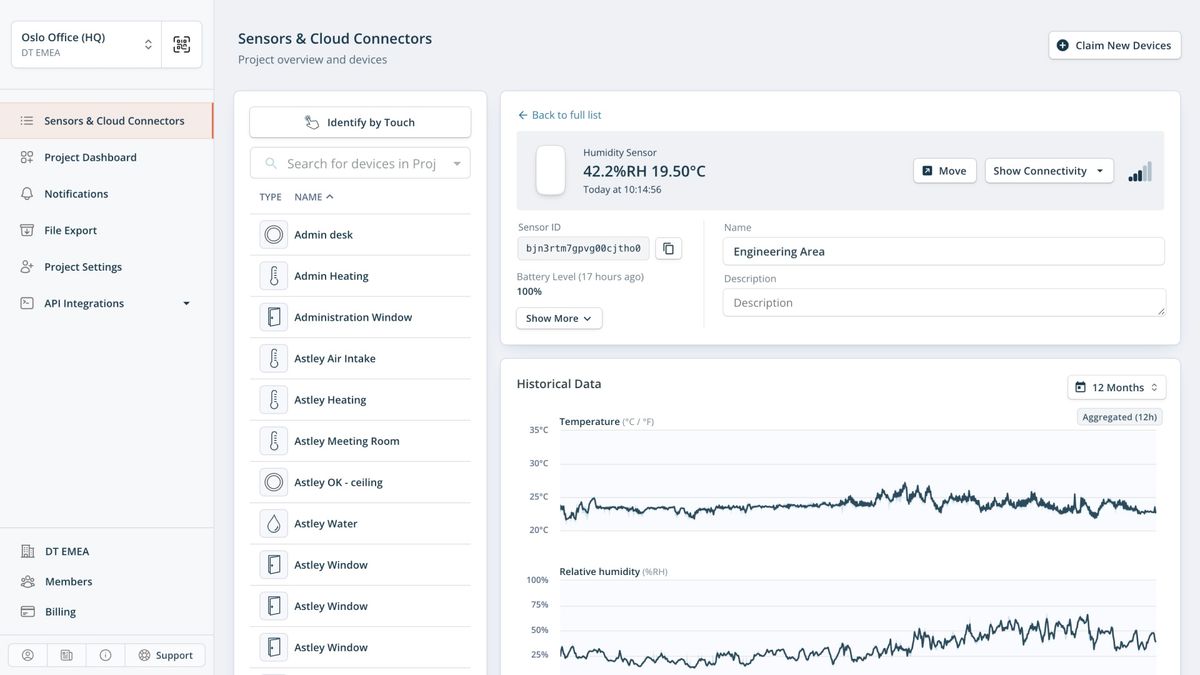Screen dimensions: 1200x675
Task: Click the QR code scanner icon
Action: 181,45
